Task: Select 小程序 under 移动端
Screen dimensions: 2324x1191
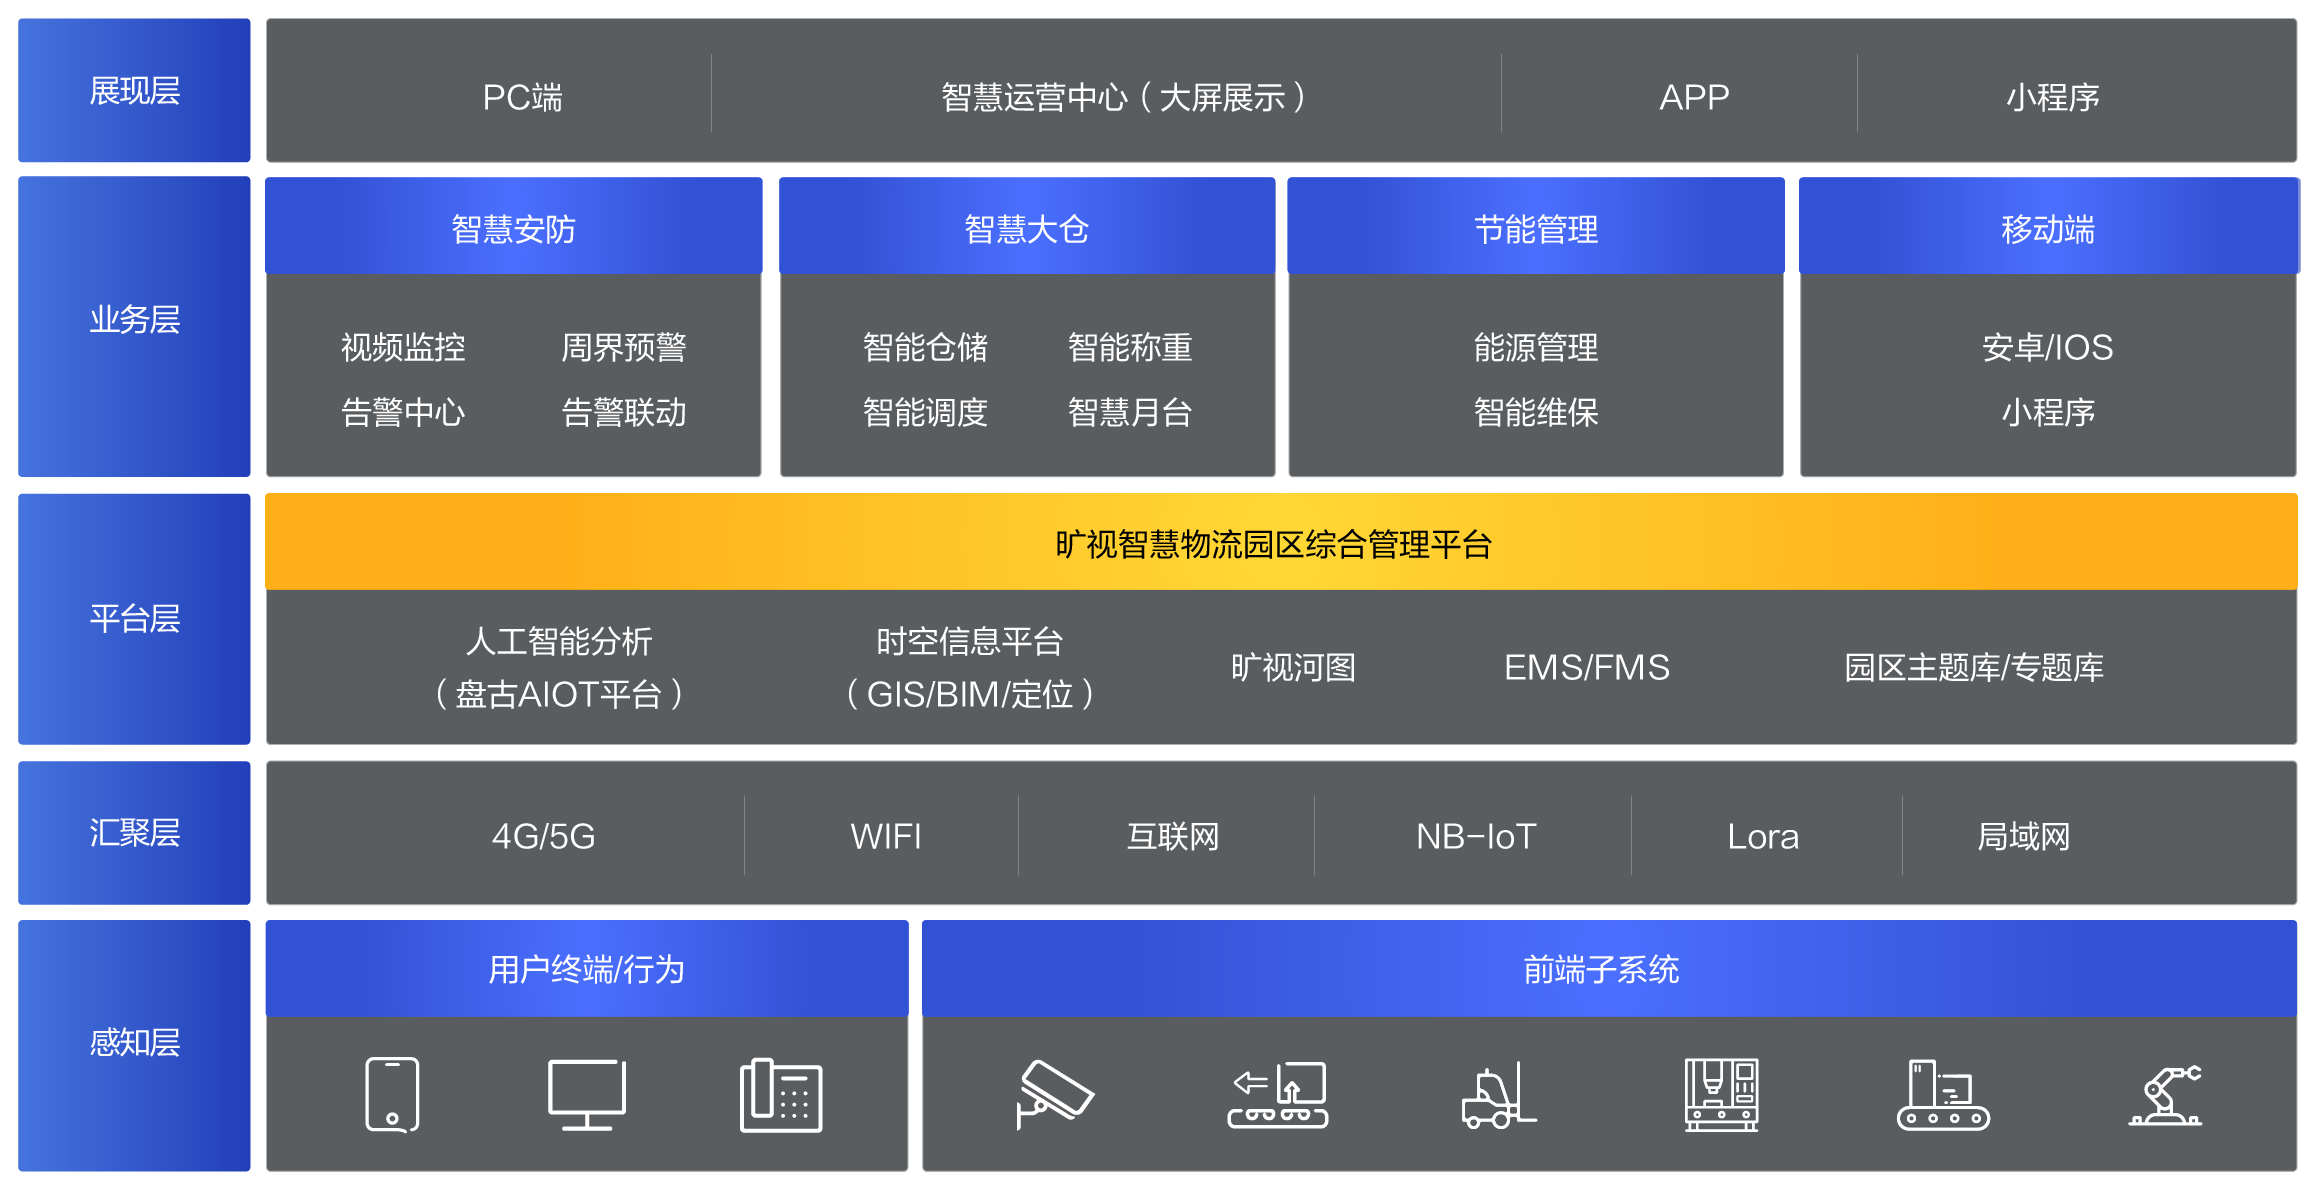Action: tap(2048, 412)
